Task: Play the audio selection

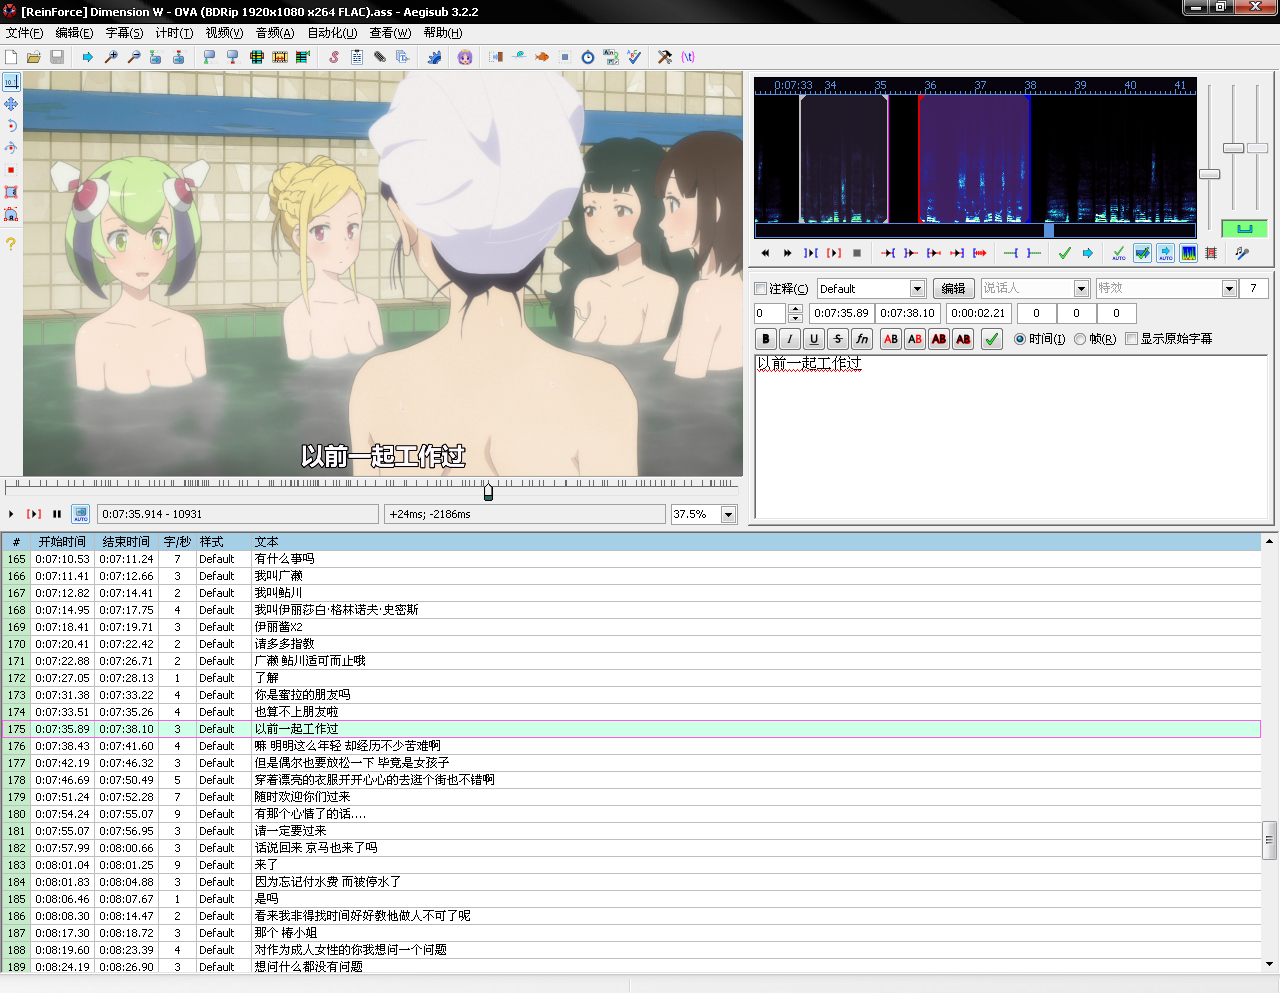Action: click(x=834, y=253)
